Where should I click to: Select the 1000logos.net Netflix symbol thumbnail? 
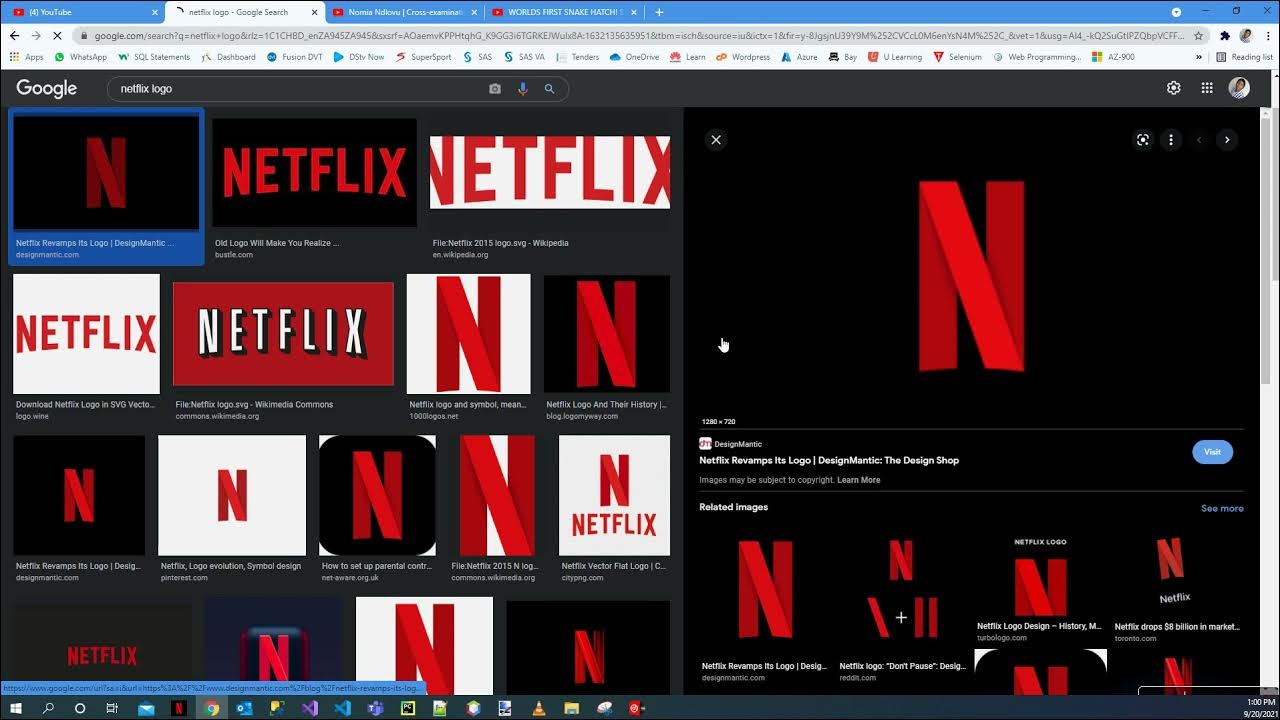(x=468, y=334)
